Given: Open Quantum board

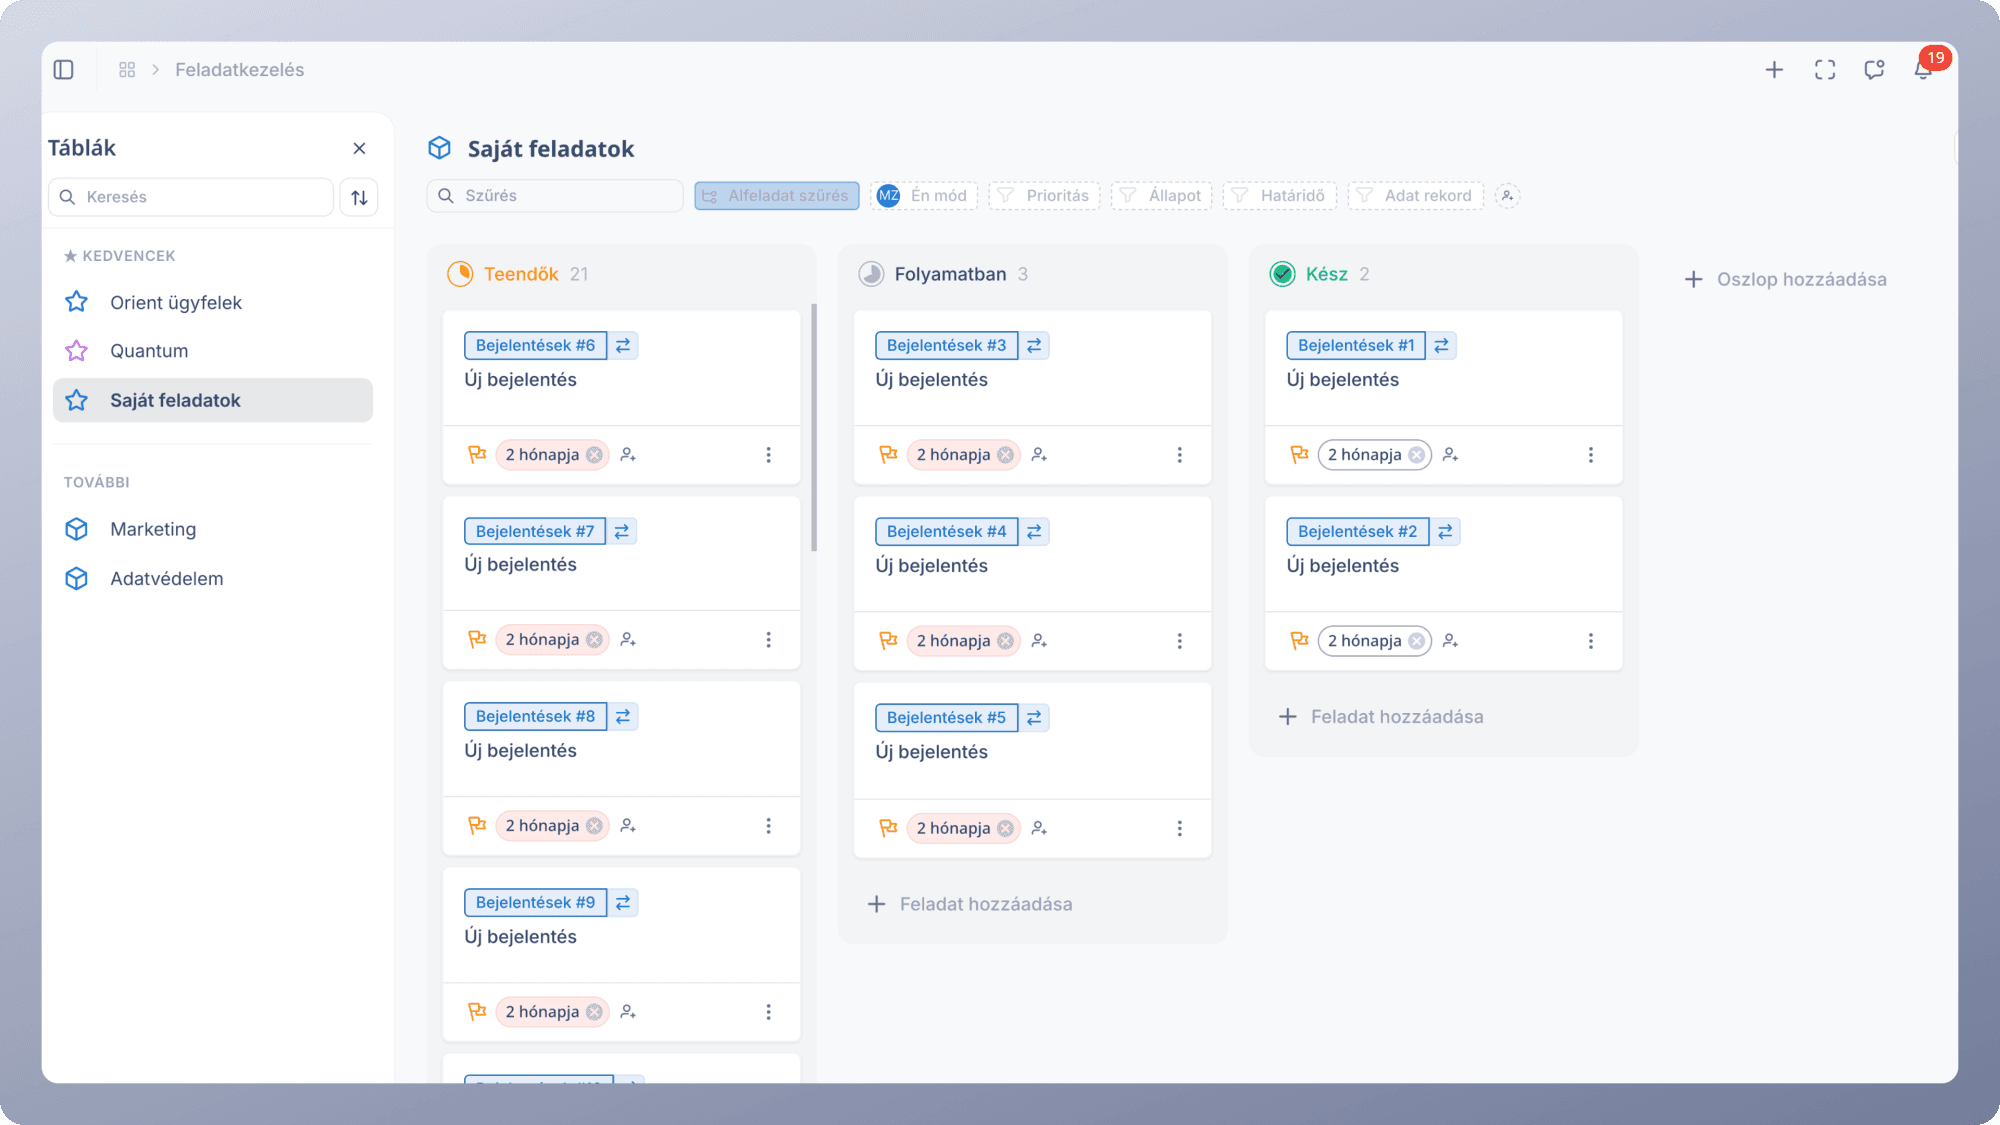Looking at the screenshot, I should pyautogui.click(x=213, y=351).
